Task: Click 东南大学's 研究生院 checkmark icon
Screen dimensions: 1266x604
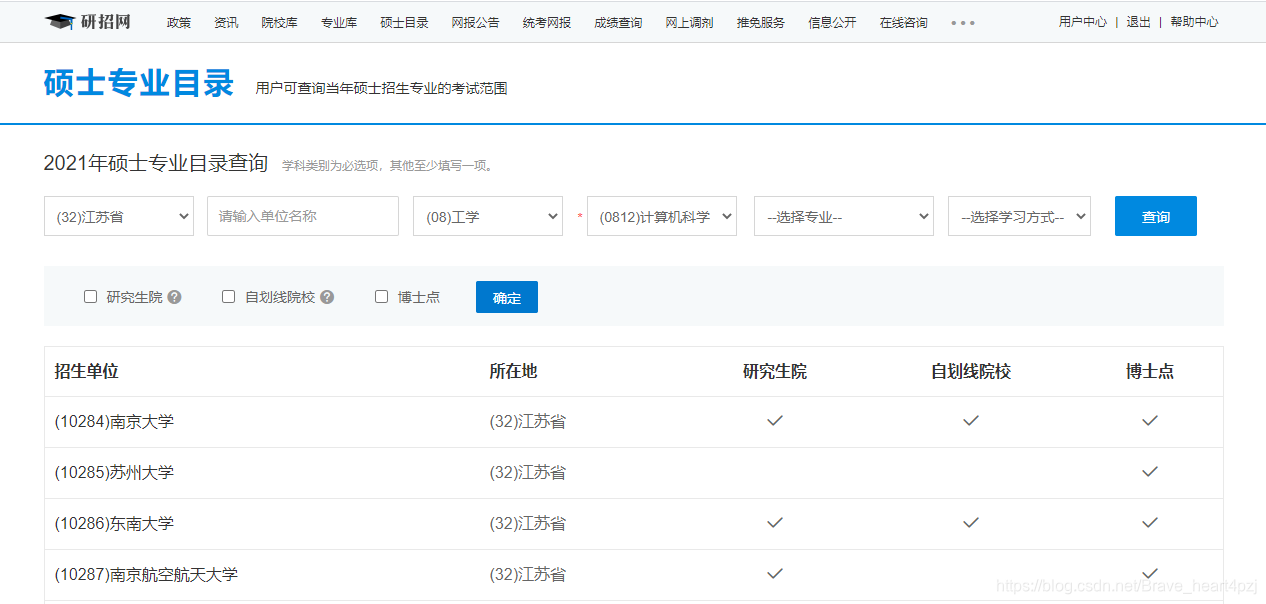Action: [775, 522]
